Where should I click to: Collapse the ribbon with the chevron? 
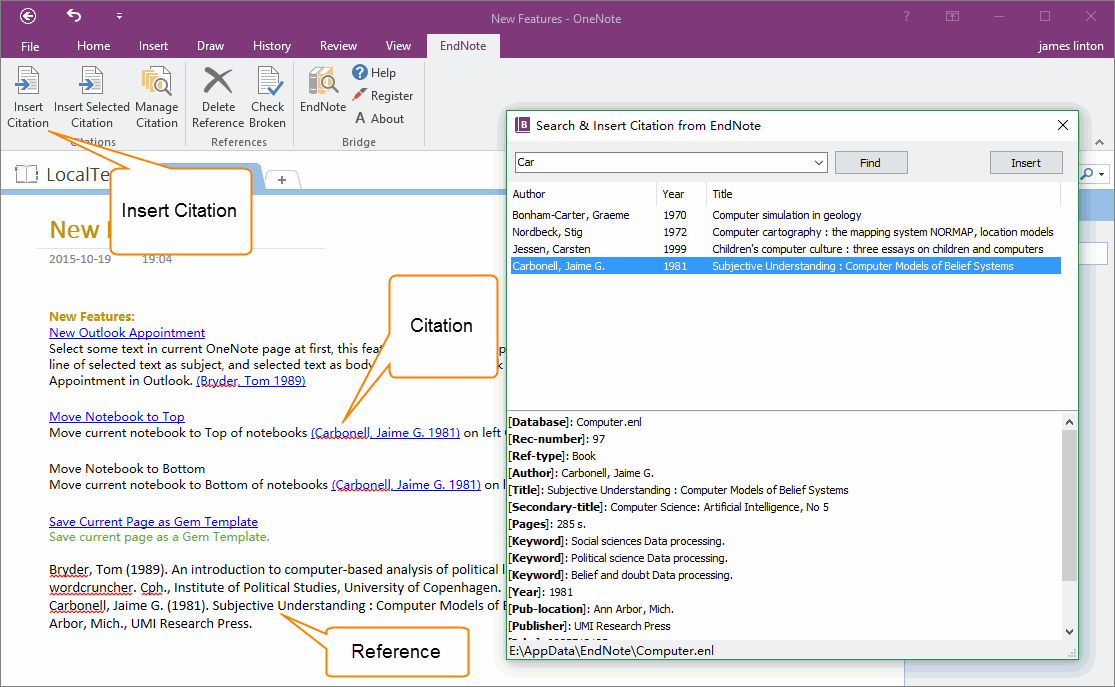(x=1099, y=142)
